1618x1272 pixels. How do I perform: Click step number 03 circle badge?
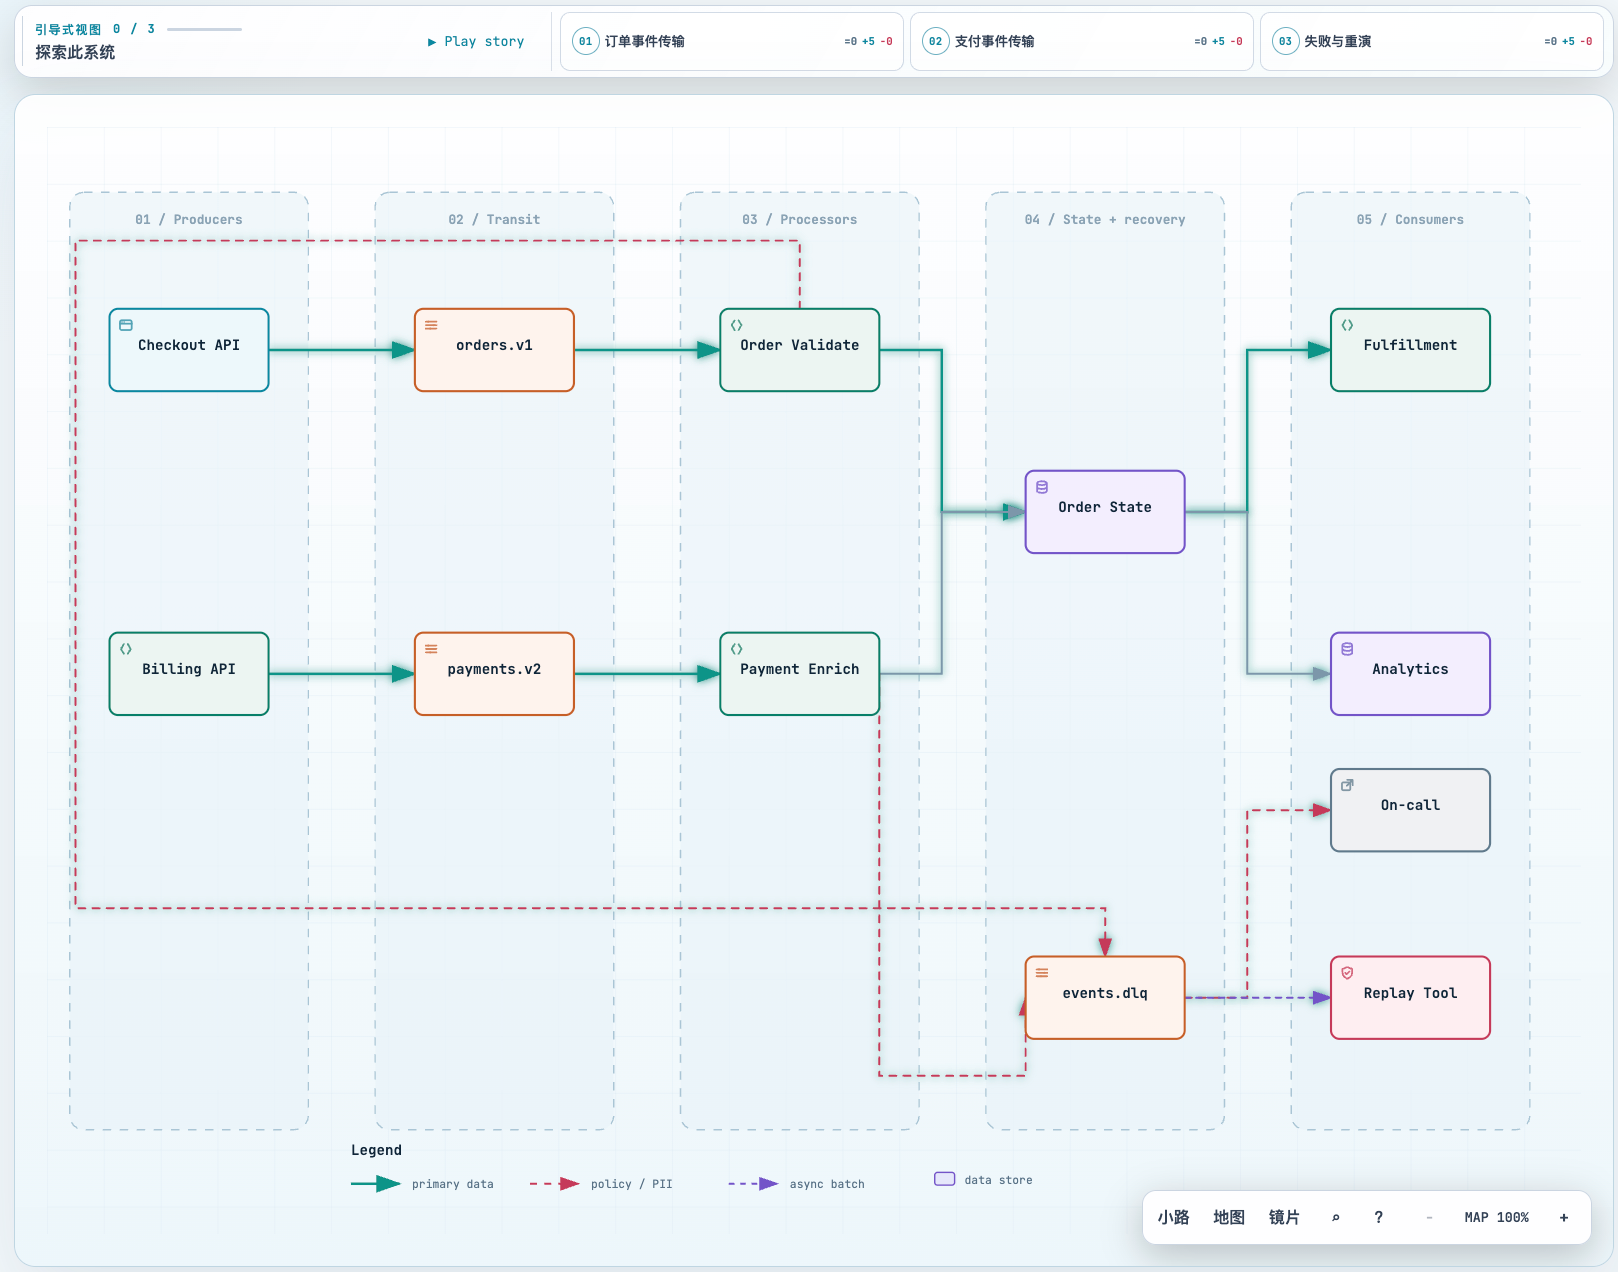[1285, 41]
